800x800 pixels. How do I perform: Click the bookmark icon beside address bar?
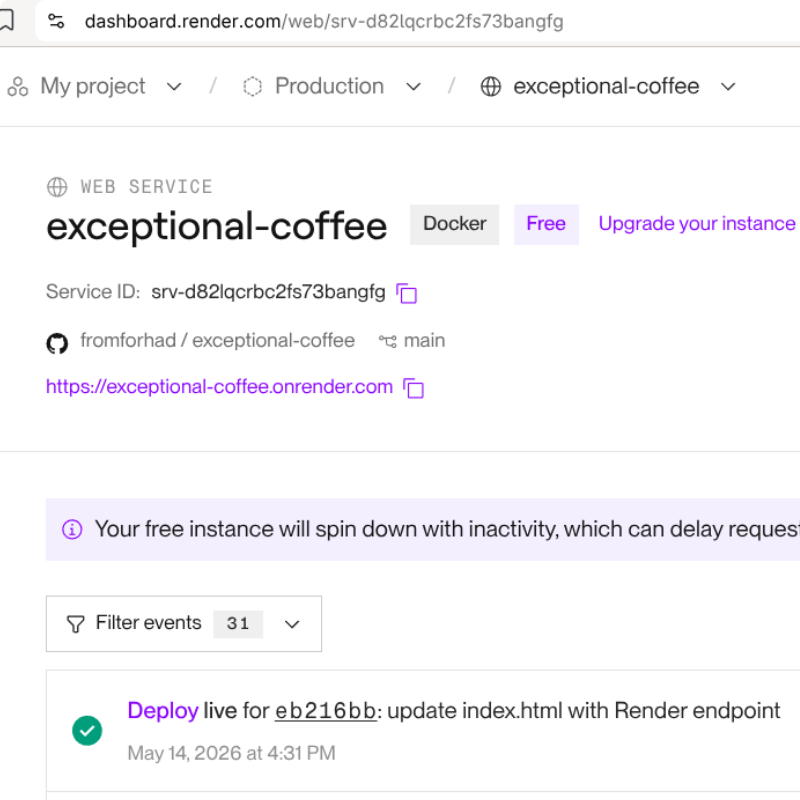point(6,21)
